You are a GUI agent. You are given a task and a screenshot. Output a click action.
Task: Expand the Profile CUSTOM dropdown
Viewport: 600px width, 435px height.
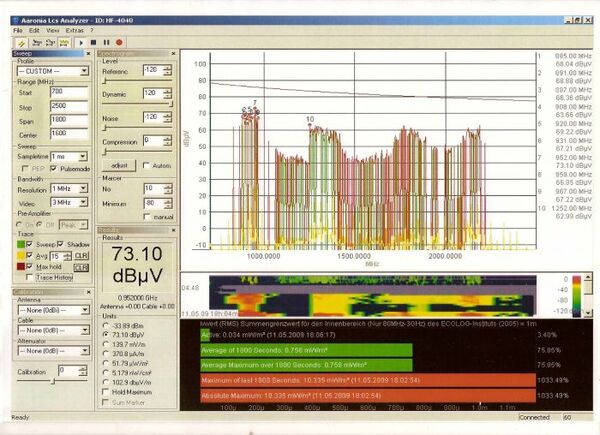click(x=84, y=71)
